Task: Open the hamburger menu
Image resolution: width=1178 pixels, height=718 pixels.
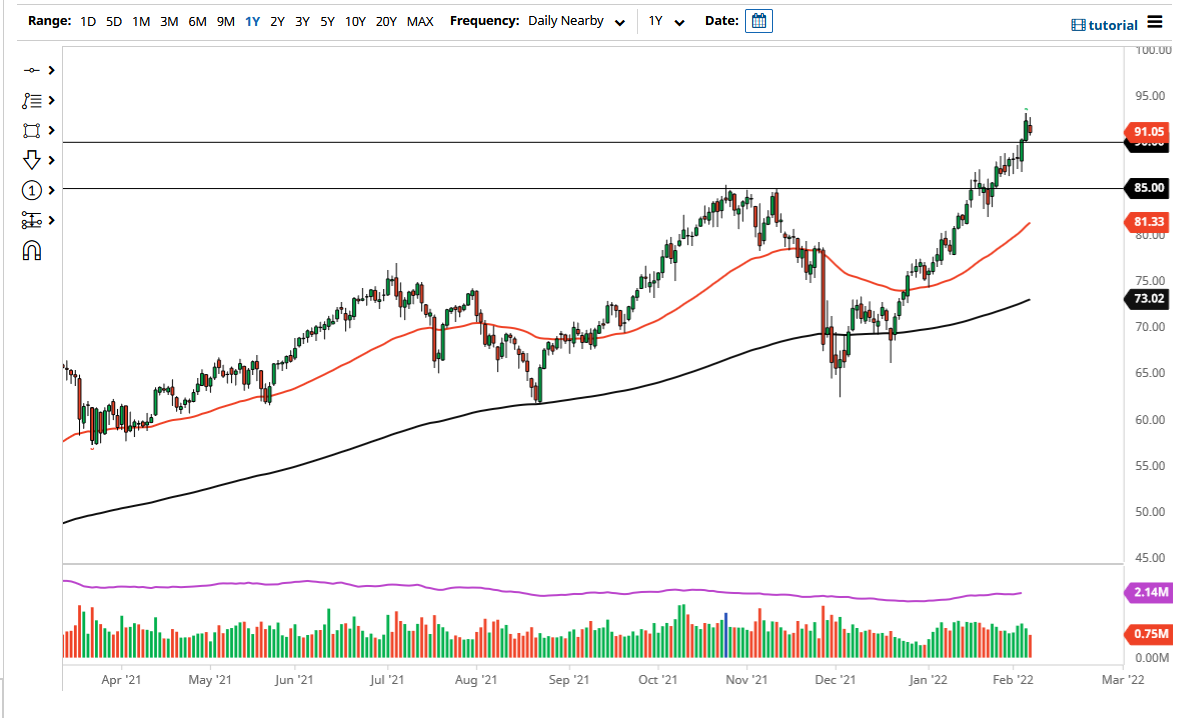Action: click(x=1156, y=22)
